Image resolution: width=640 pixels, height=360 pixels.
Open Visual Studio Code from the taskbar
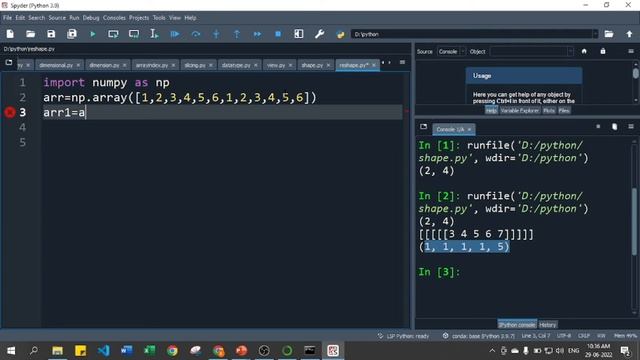pyautogui.click(x=104, y=351)
